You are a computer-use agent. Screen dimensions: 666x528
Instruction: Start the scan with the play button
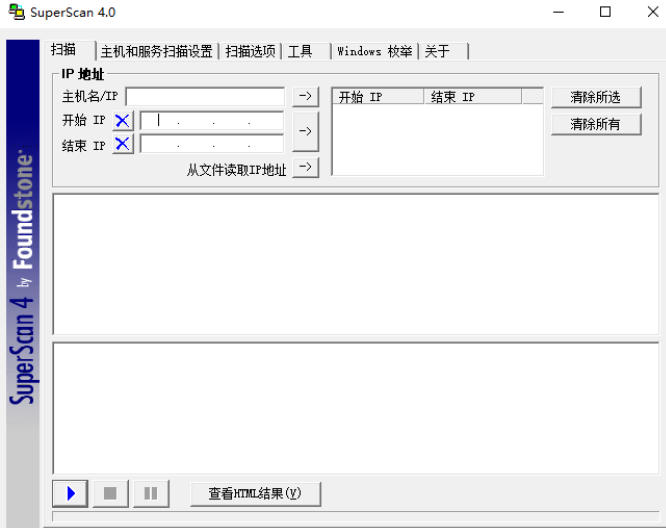tap(70, 493)
